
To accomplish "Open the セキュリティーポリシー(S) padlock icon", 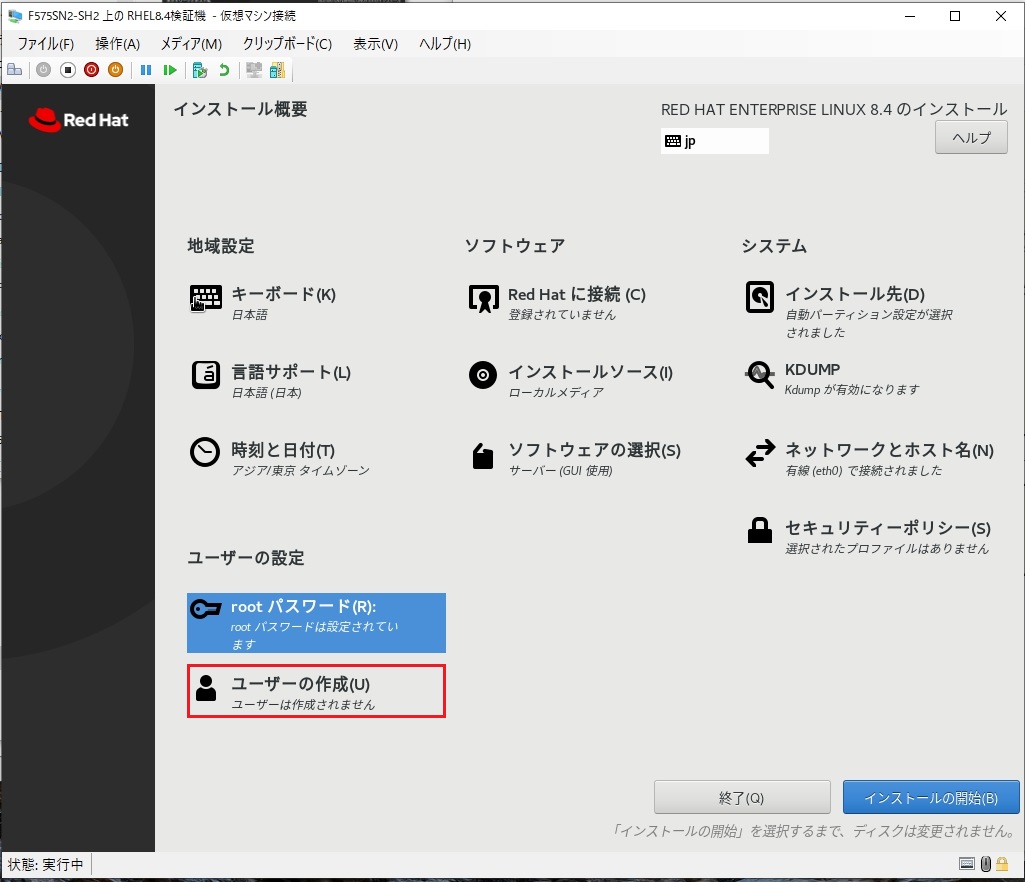I will [x=760, y=530].
